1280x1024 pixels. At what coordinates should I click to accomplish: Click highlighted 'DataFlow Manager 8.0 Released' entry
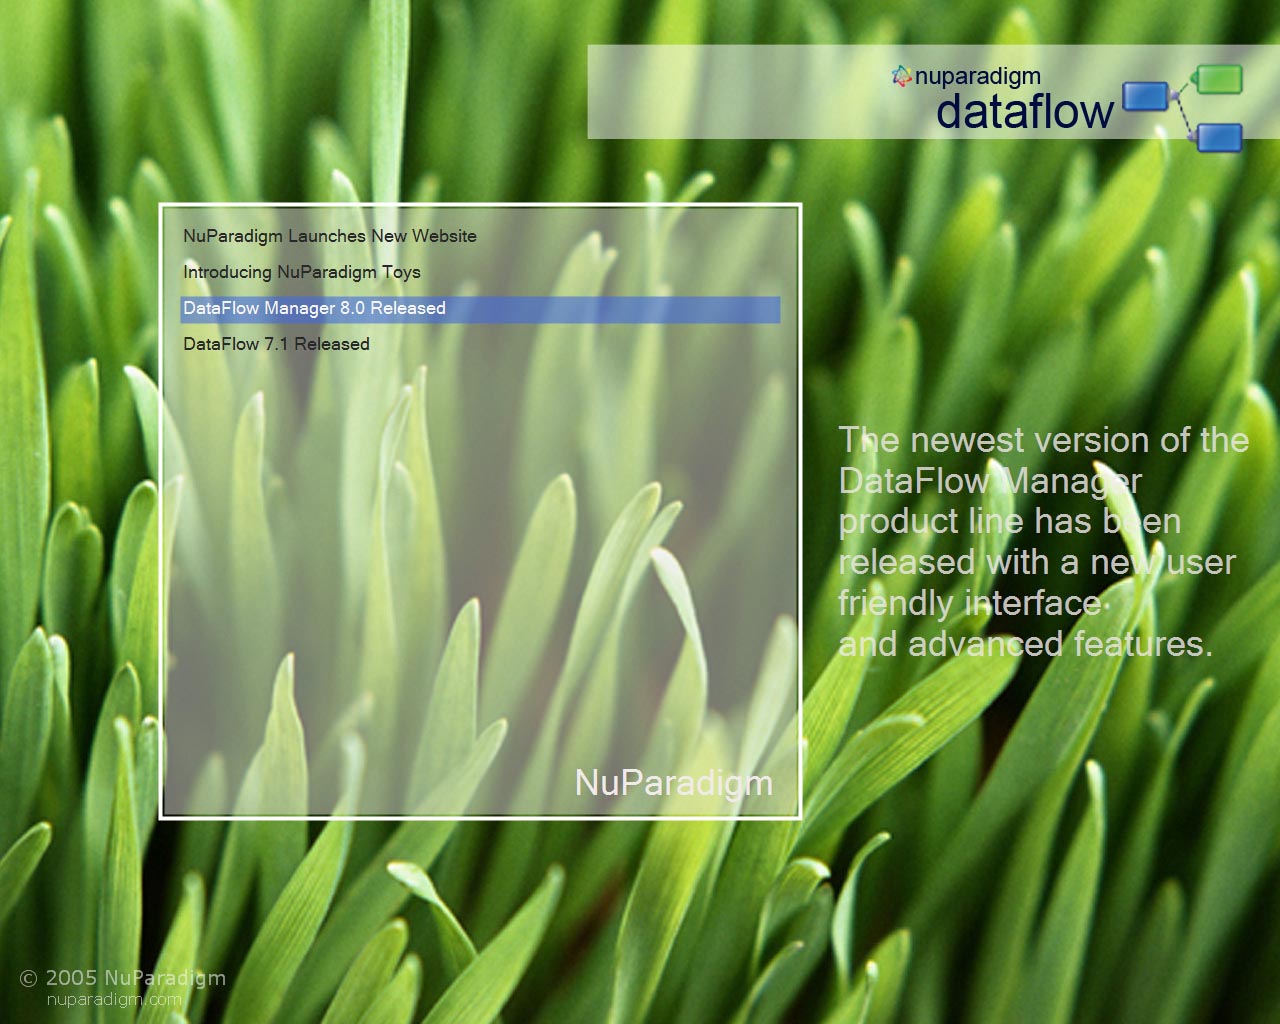tap(480, 309)
